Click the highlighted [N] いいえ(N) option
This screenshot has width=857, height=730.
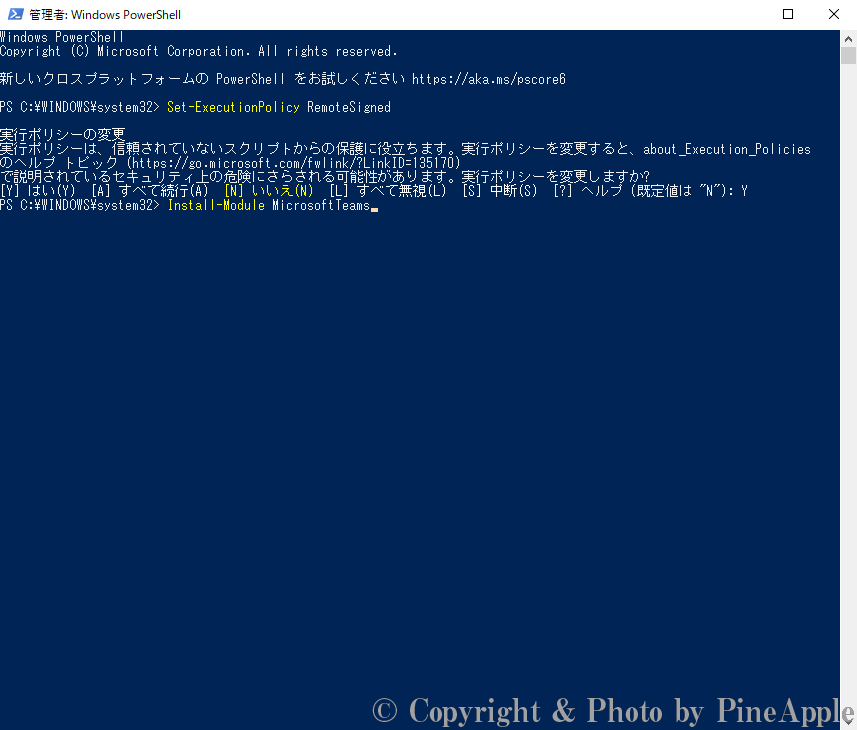point(269,191)
